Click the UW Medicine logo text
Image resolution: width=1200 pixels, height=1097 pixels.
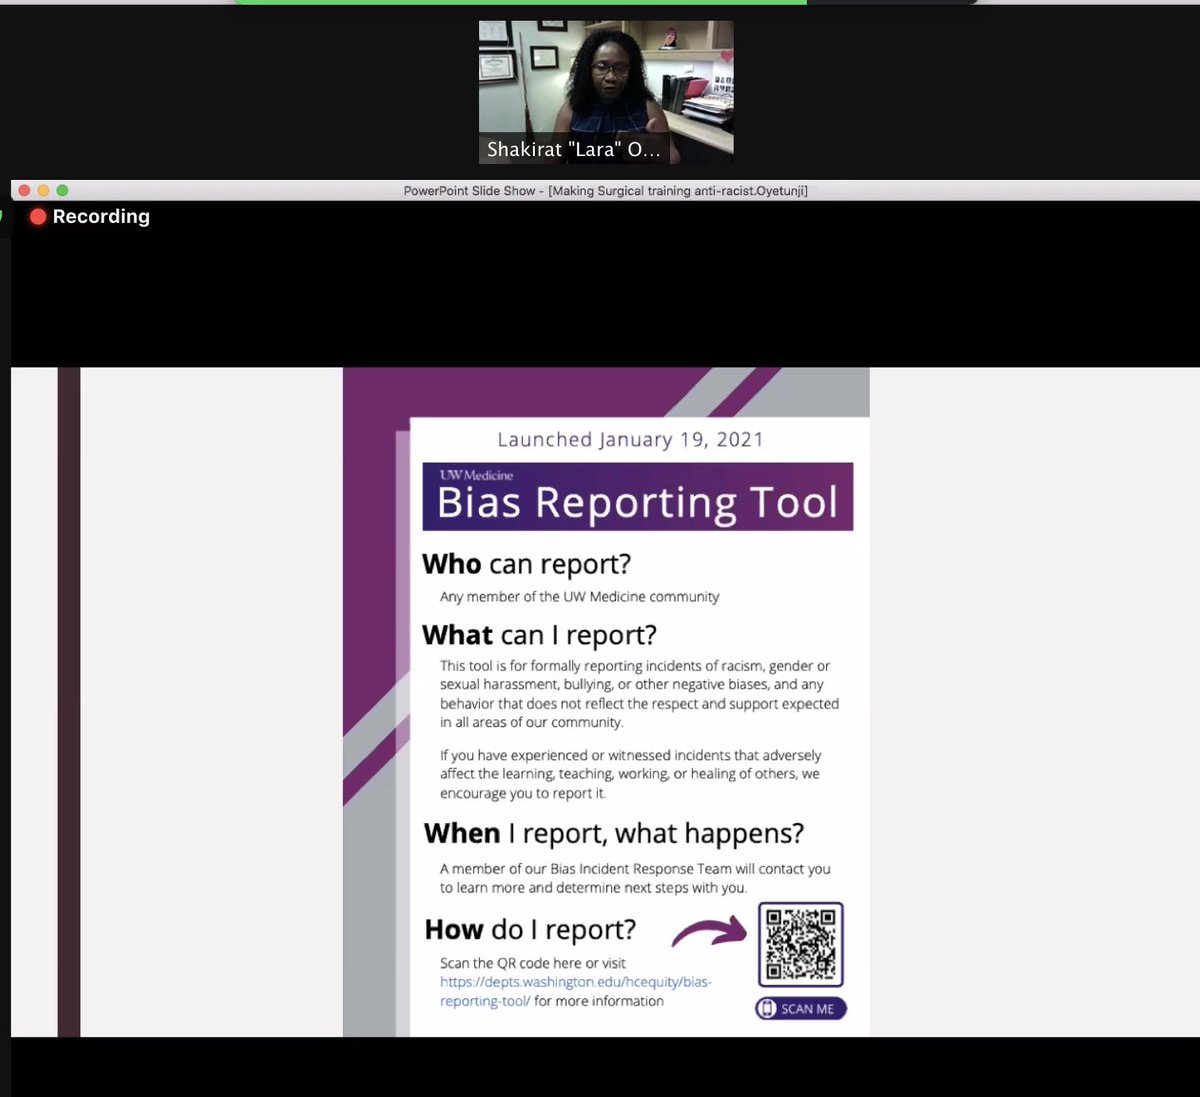[x=477, y=475]
